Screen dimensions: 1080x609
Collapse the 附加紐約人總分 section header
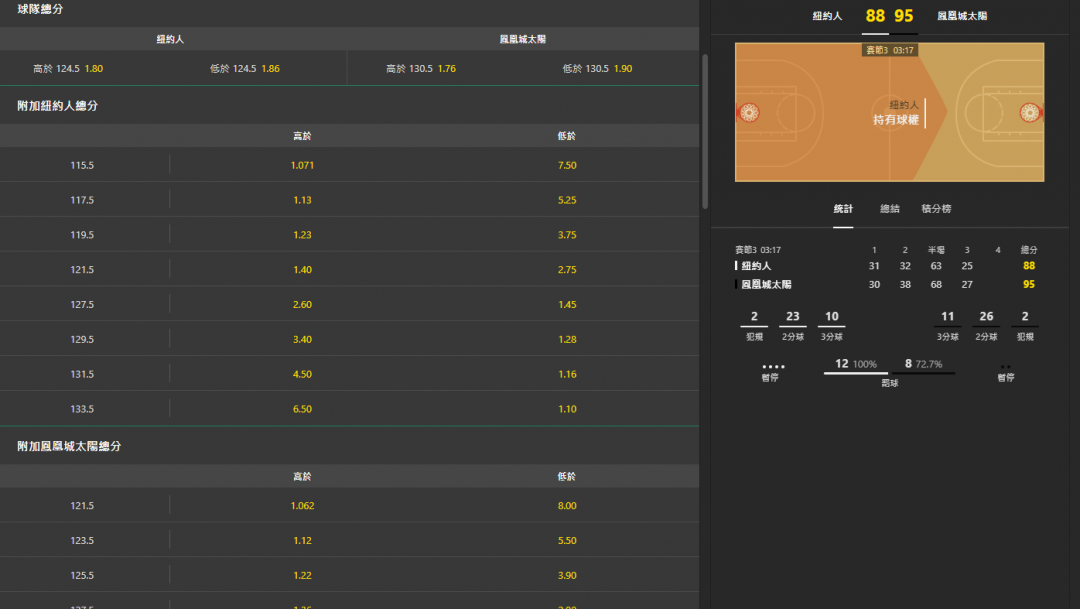[x=349, y=105]
